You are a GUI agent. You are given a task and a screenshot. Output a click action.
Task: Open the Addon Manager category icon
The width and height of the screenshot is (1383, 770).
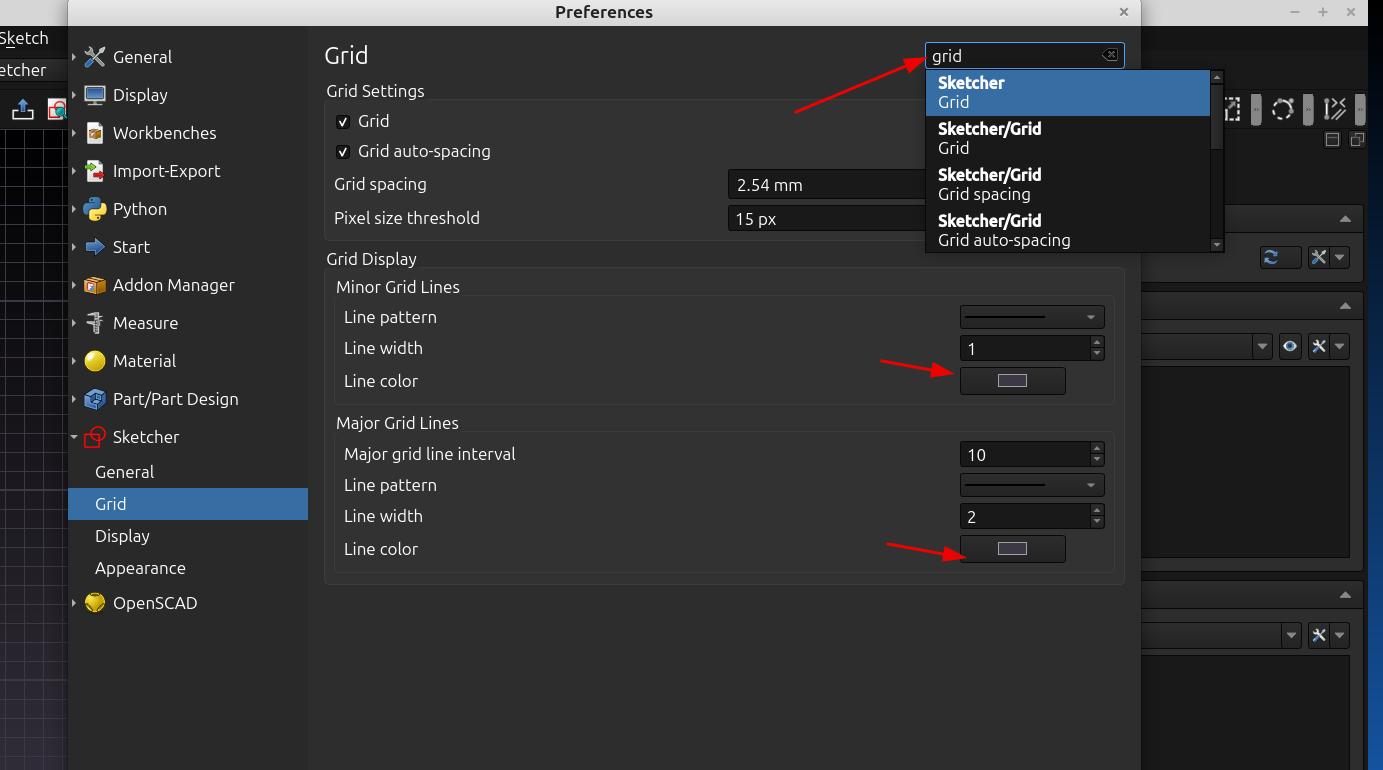click(x=95, y=285)
